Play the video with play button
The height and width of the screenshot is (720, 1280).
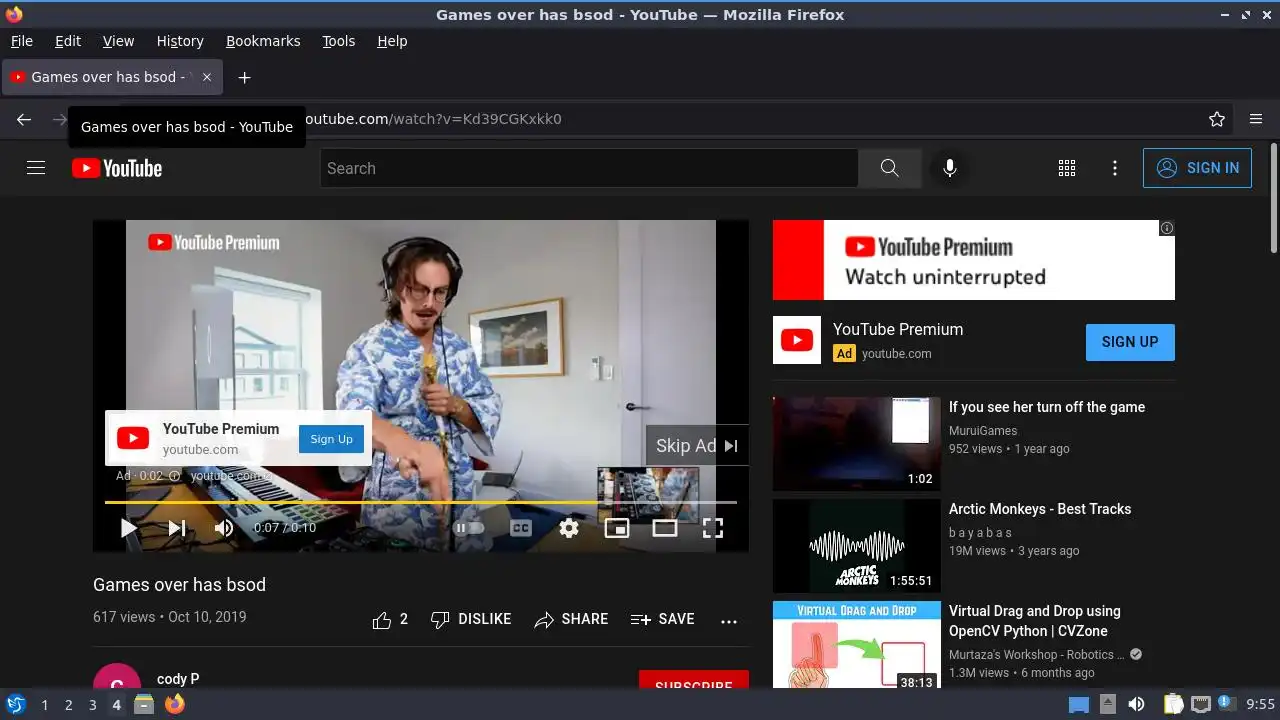pyautogui.click(x=129, y=528)
